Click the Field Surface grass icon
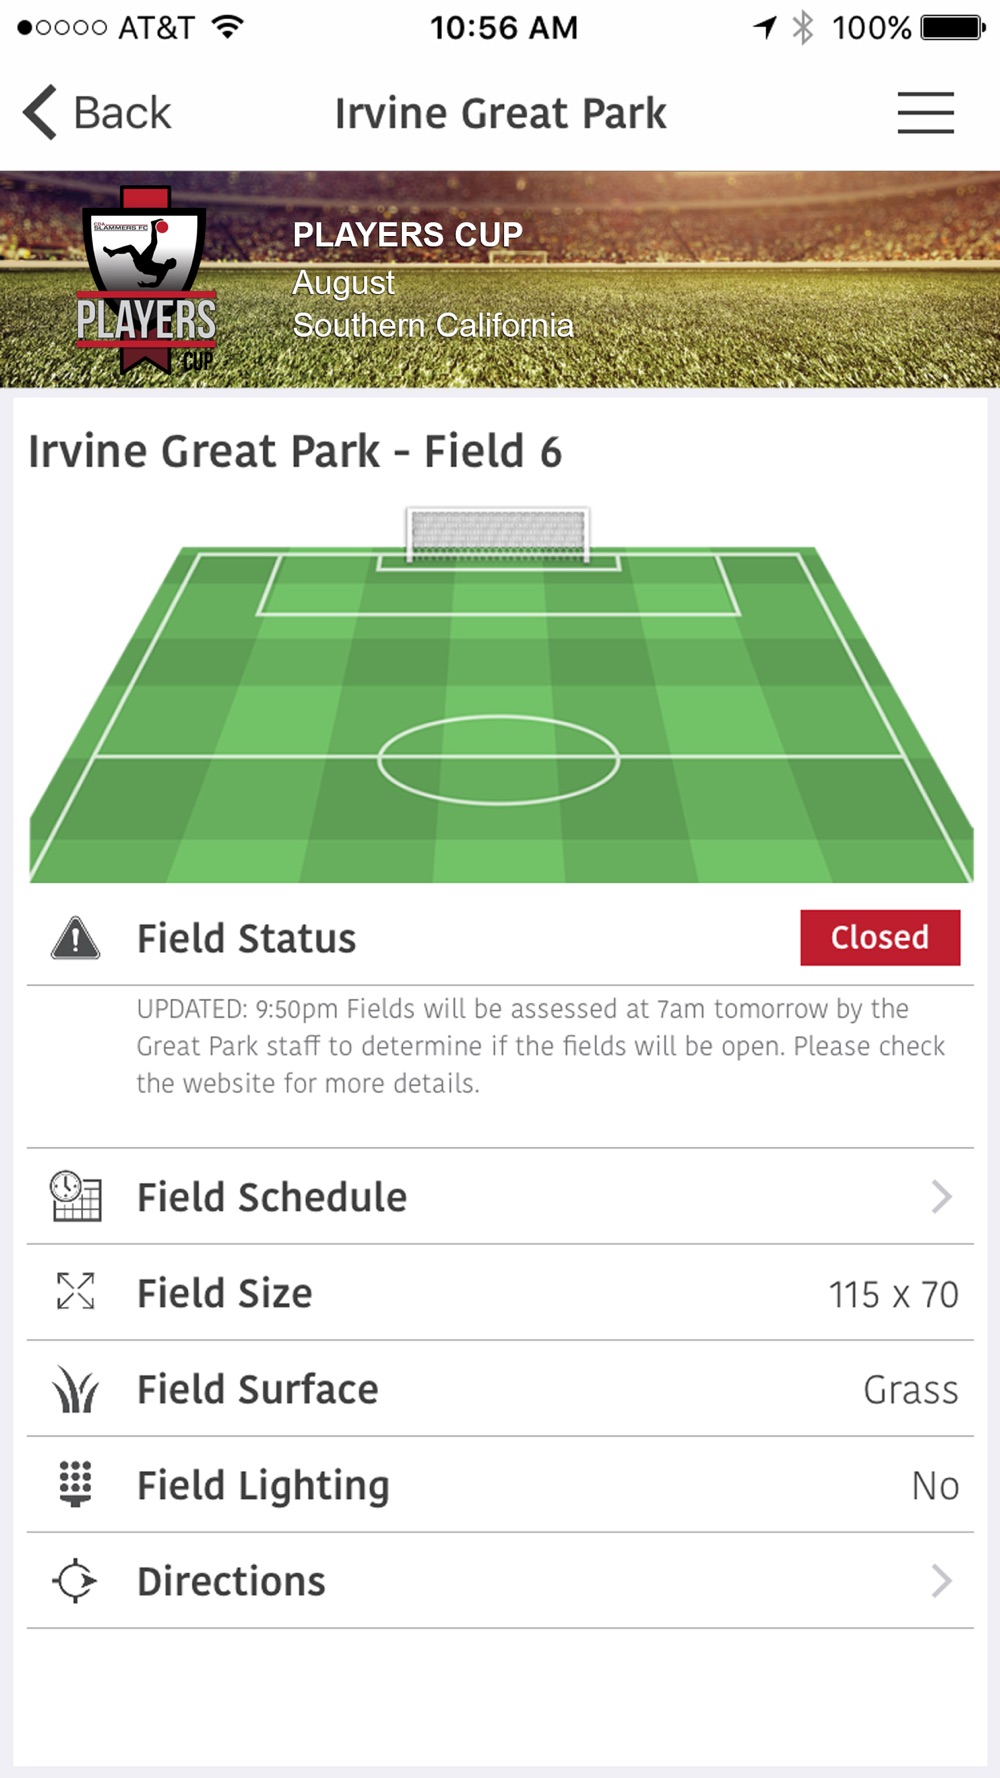Screen dimensions: 1000x1778 coord(76,1389)
